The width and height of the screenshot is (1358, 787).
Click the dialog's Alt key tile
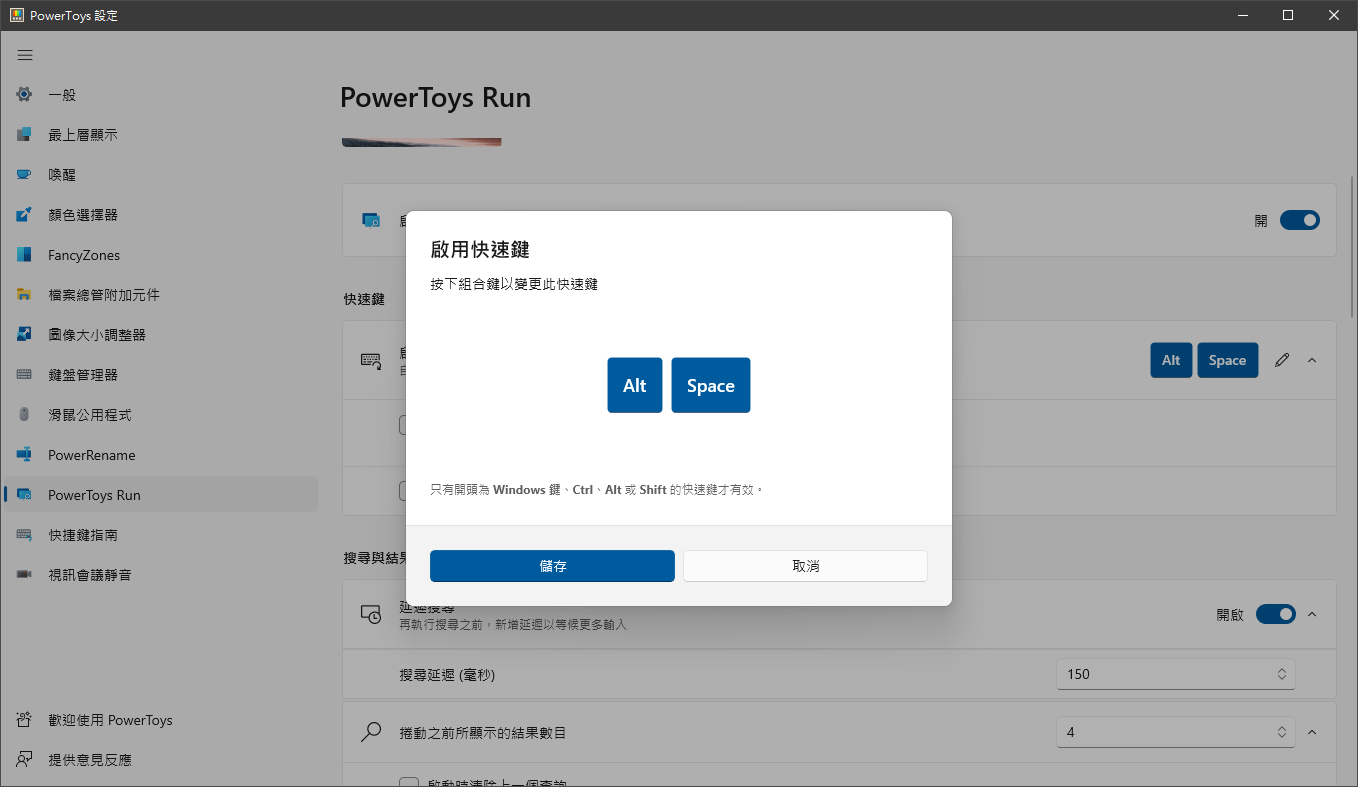pos(635,385)
